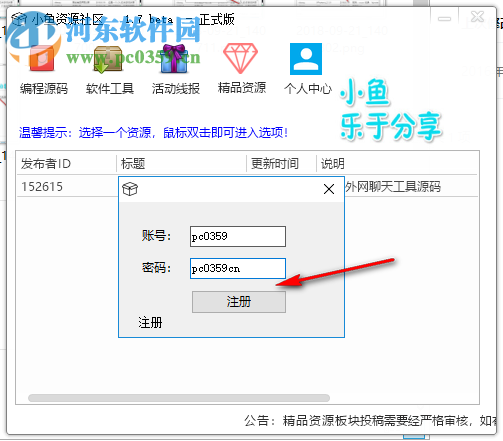503x441 pixels.
Task: Open the 个人中心 user profile section
Action: [x=308, y=69]
